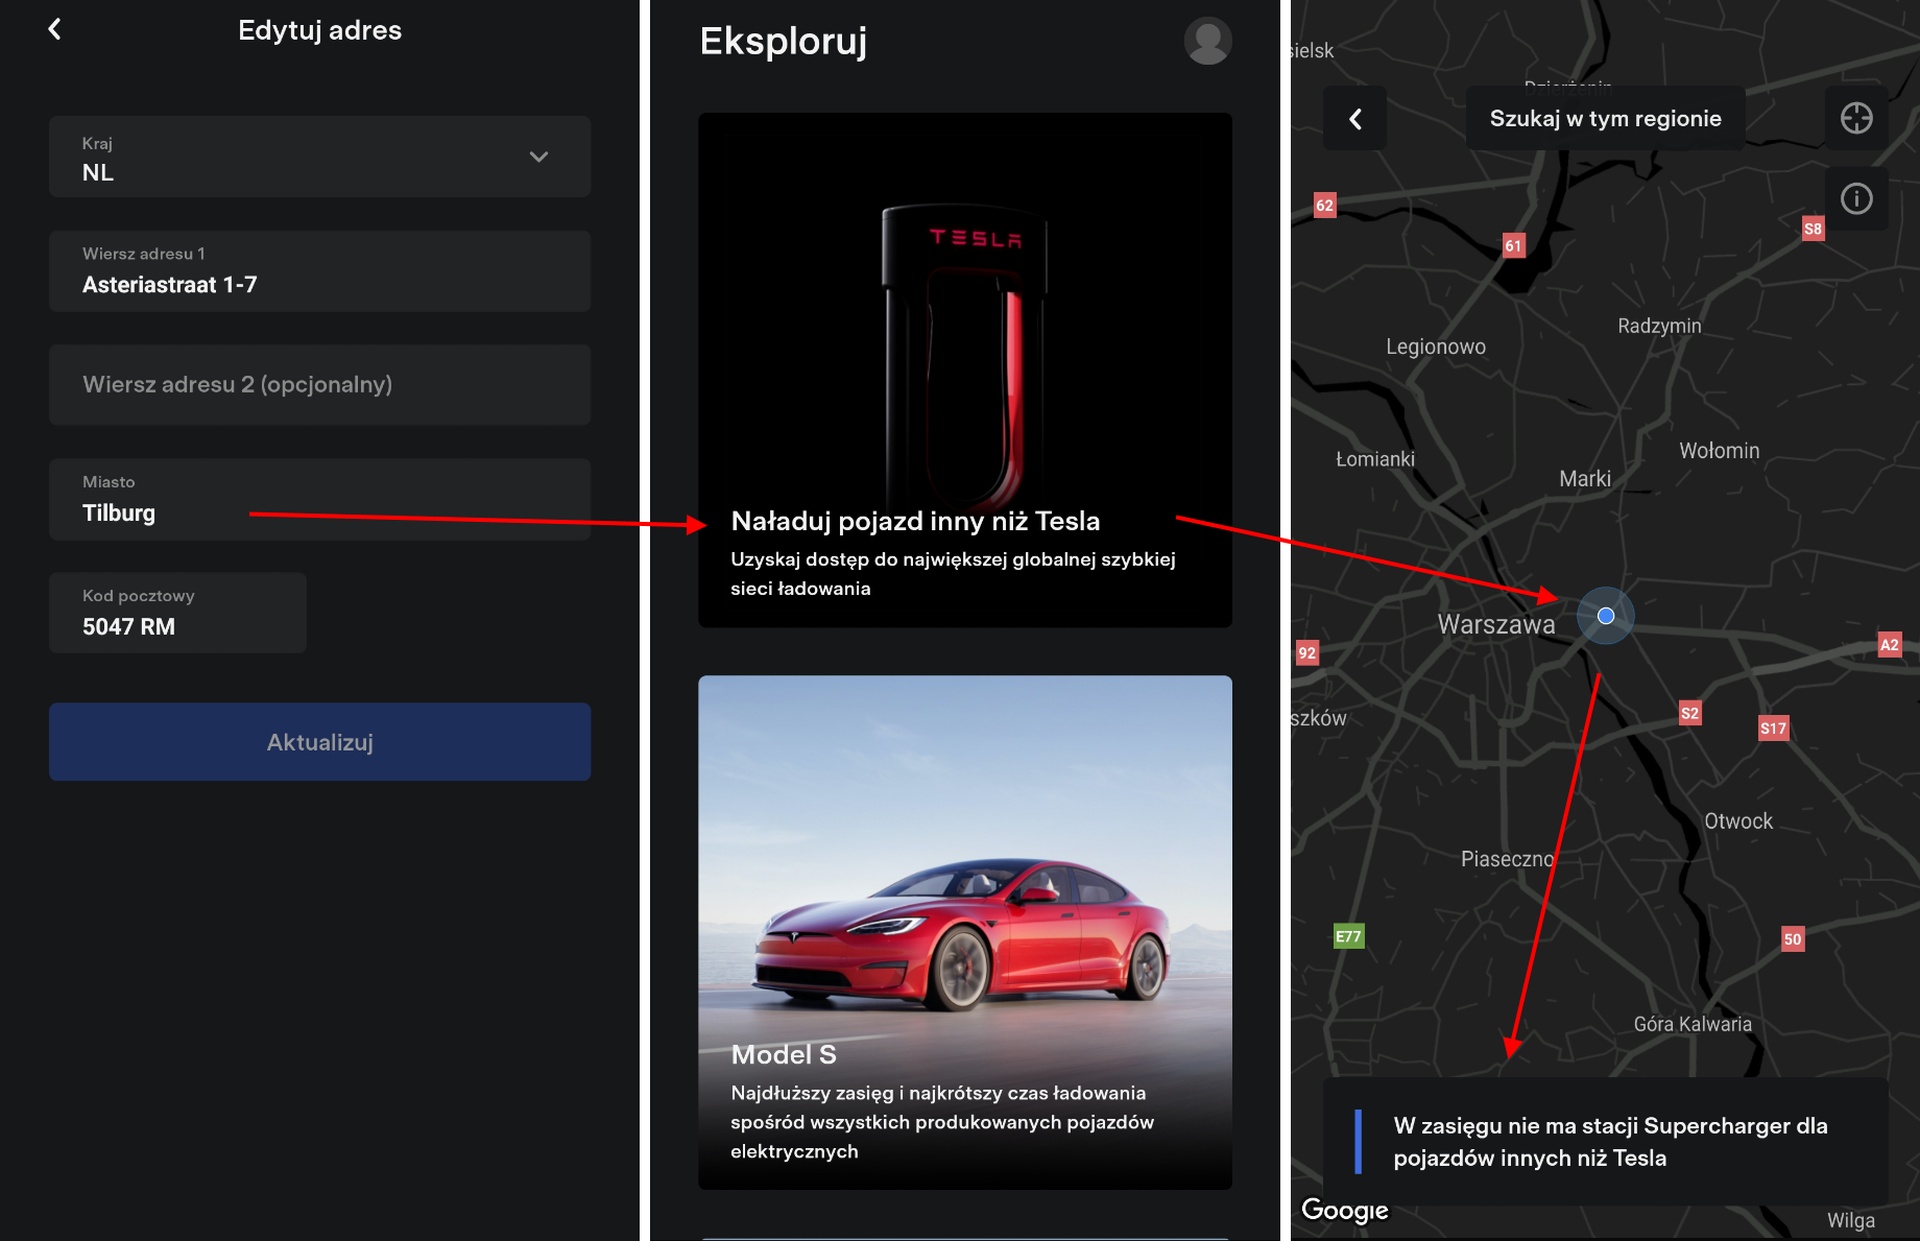Edit the Miasto field showing Tilburg
1920x1241 pixels.
coord(320,499)
